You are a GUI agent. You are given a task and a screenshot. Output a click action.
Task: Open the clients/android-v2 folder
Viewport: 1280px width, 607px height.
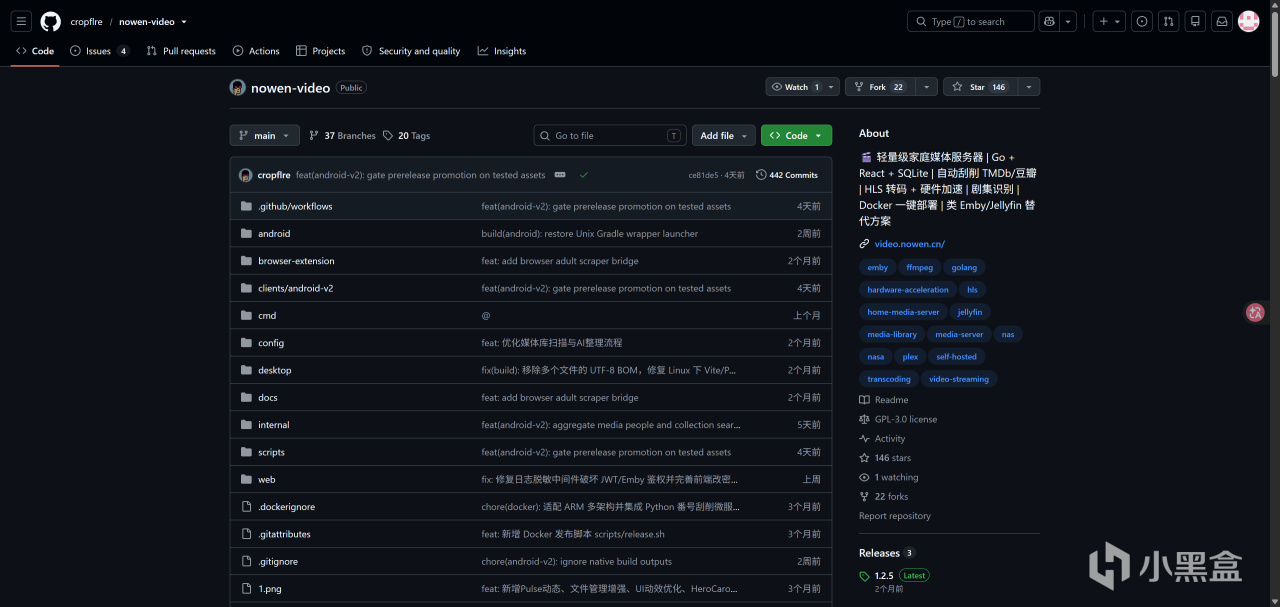[x=296, y=288]
